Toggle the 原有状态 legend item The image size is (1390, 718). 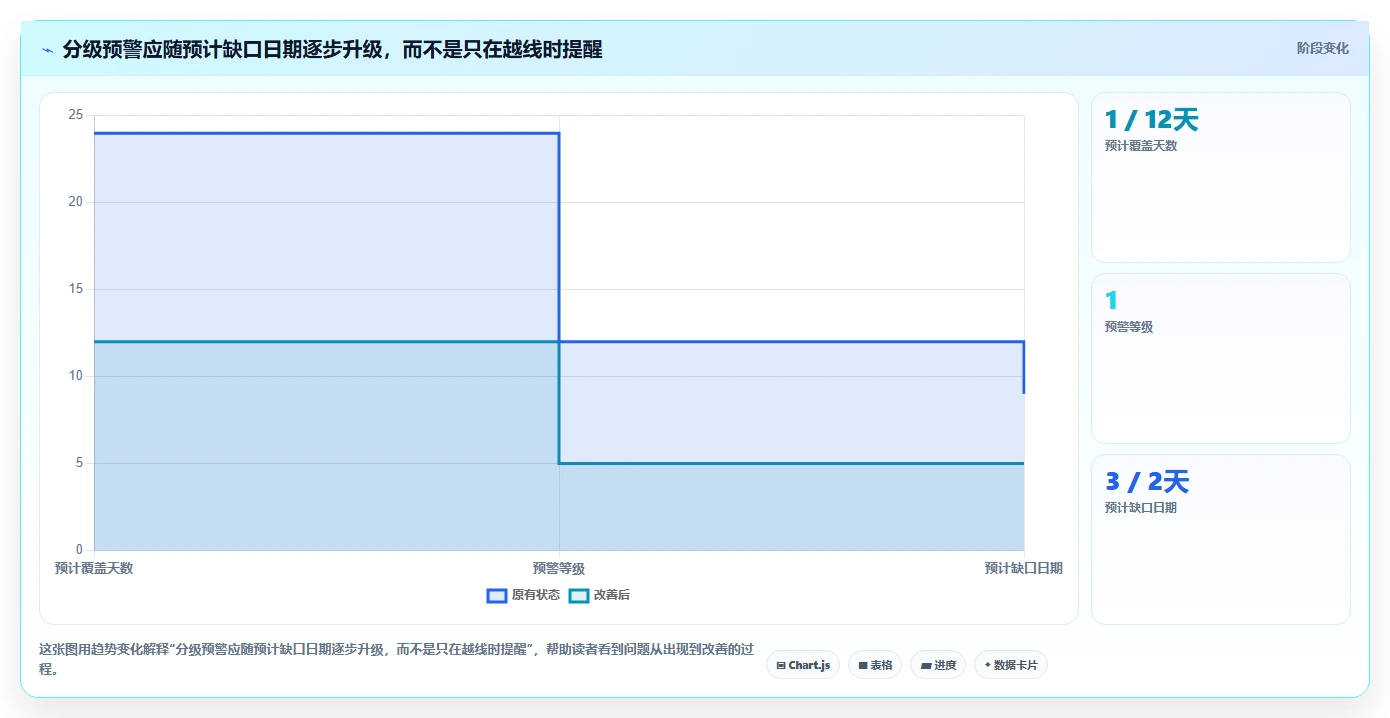523,595
